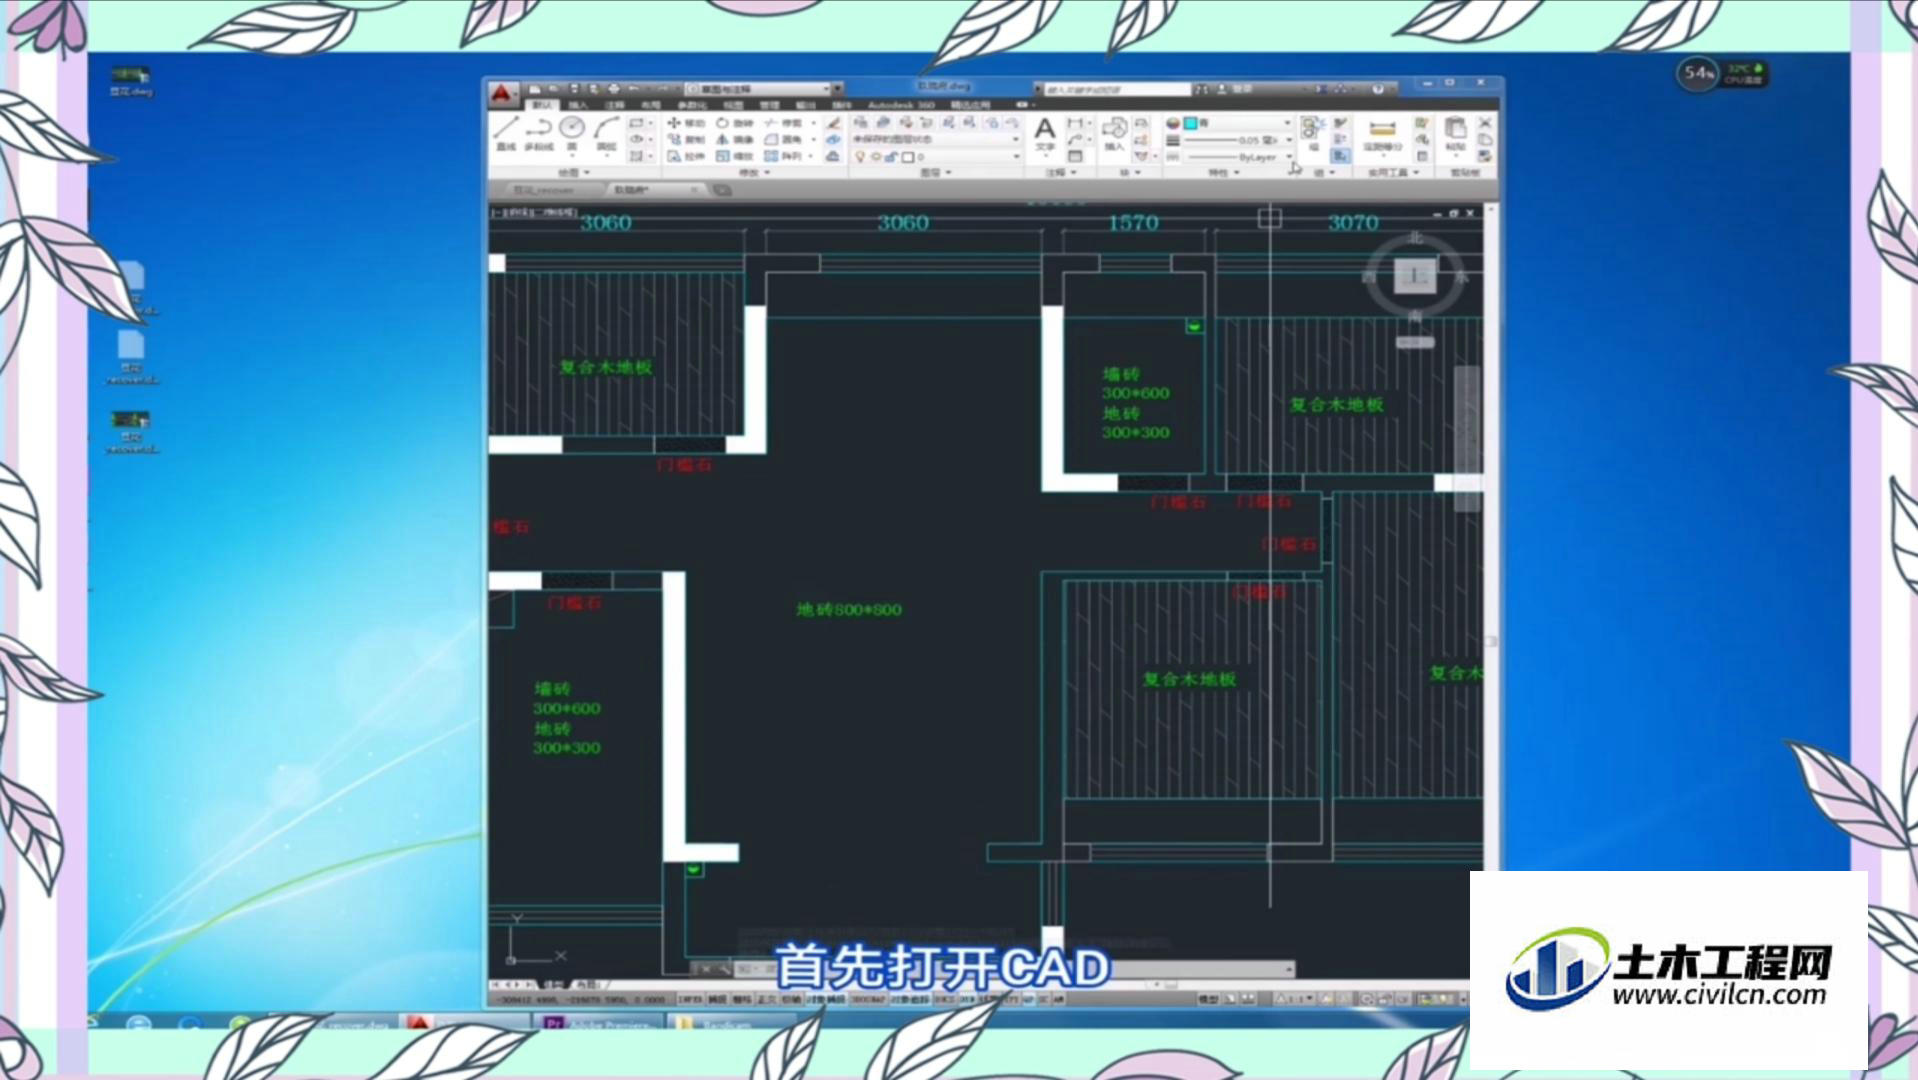Switch to the recover drawing file tab
This screenshot has width=1918, height=1080.
(546, 189)
